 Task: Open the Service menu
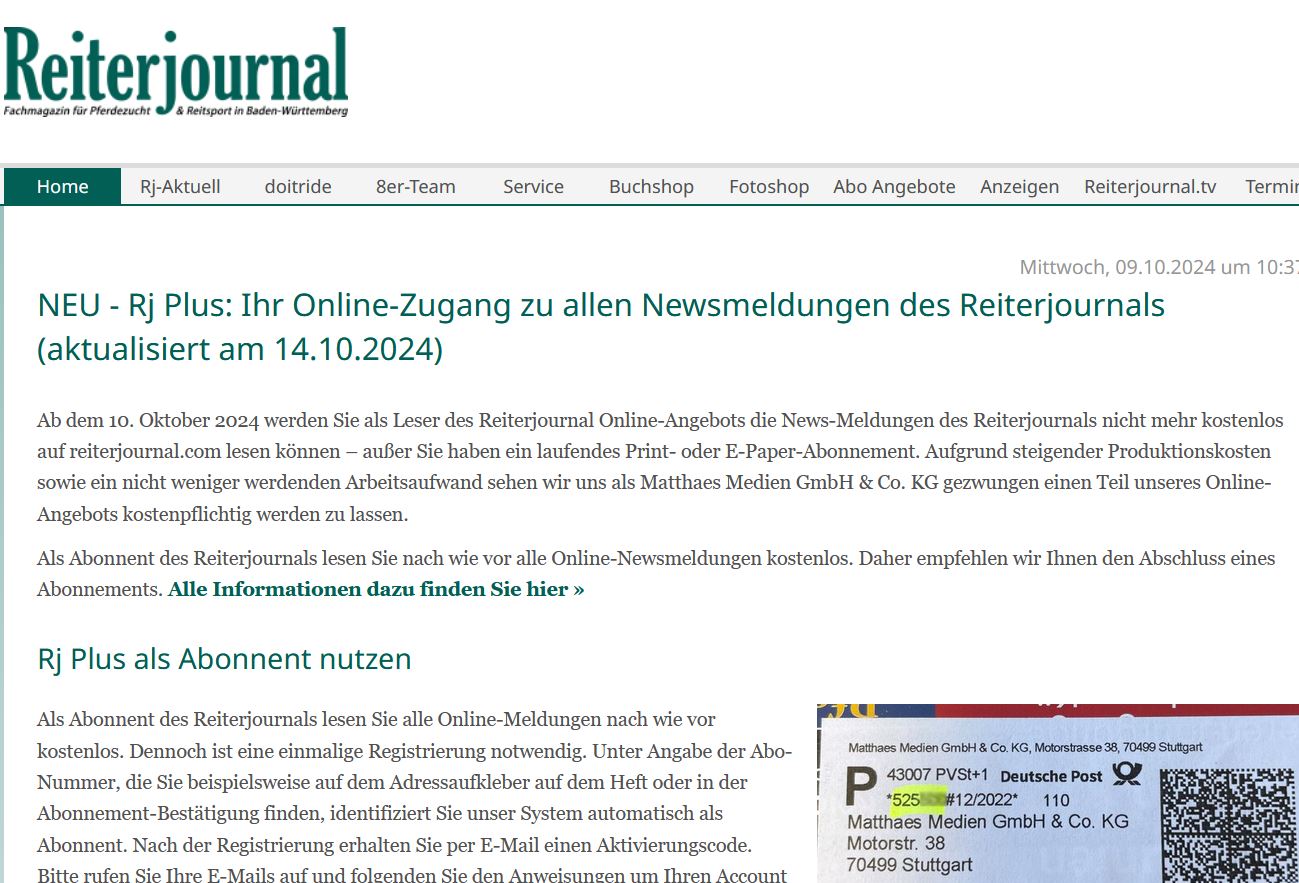click(x=533, y=187)
